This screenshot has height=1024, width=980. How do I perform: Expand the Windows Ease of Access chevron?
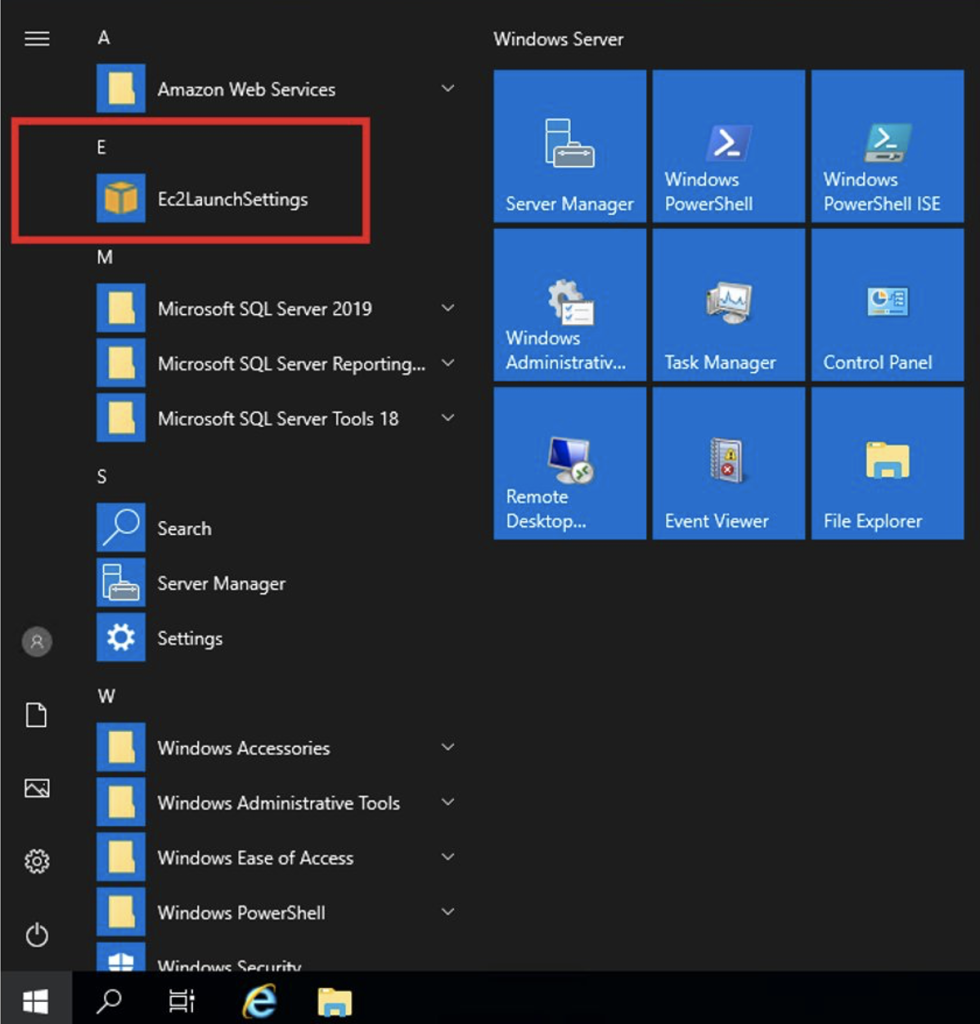[x=448, y=856]
